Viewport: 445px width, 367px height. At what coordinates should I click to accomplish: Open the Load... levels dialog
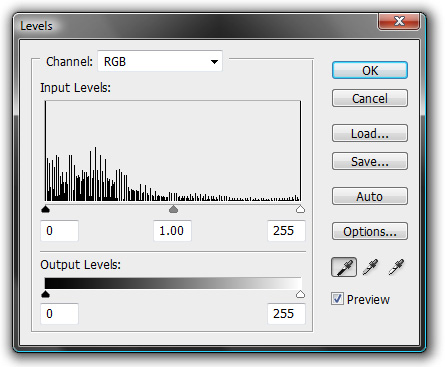tap(370, 133)
